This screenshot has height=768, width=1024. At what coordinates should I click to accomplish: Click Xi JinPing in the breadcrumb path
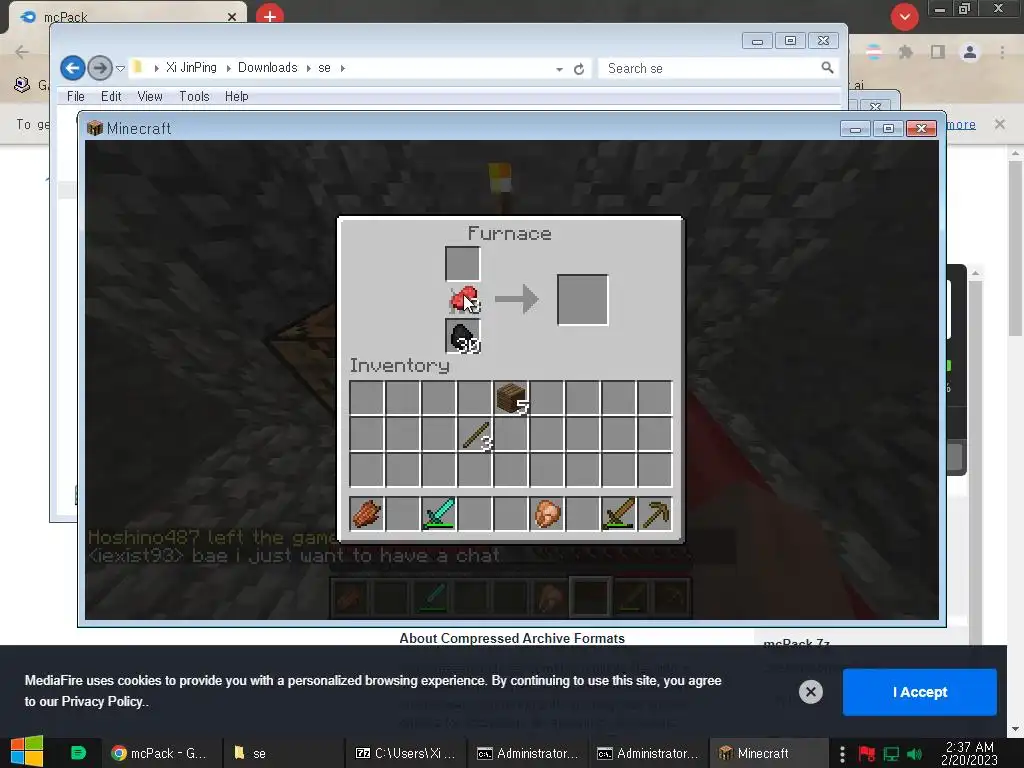coord(191,67)
